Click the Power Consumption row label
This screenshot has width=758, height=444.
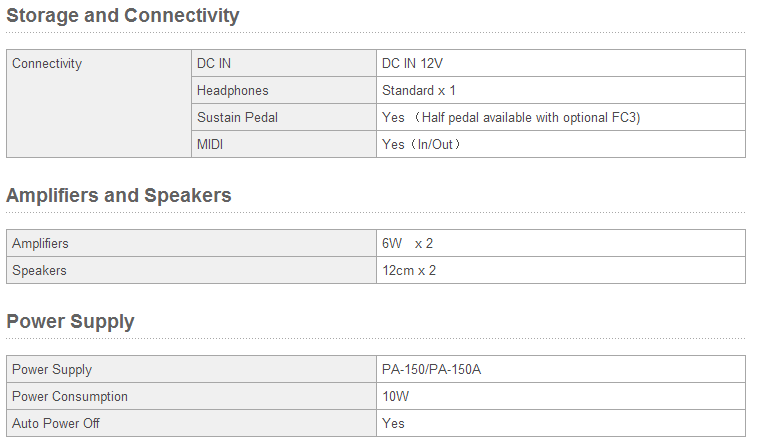pos(70,397)
